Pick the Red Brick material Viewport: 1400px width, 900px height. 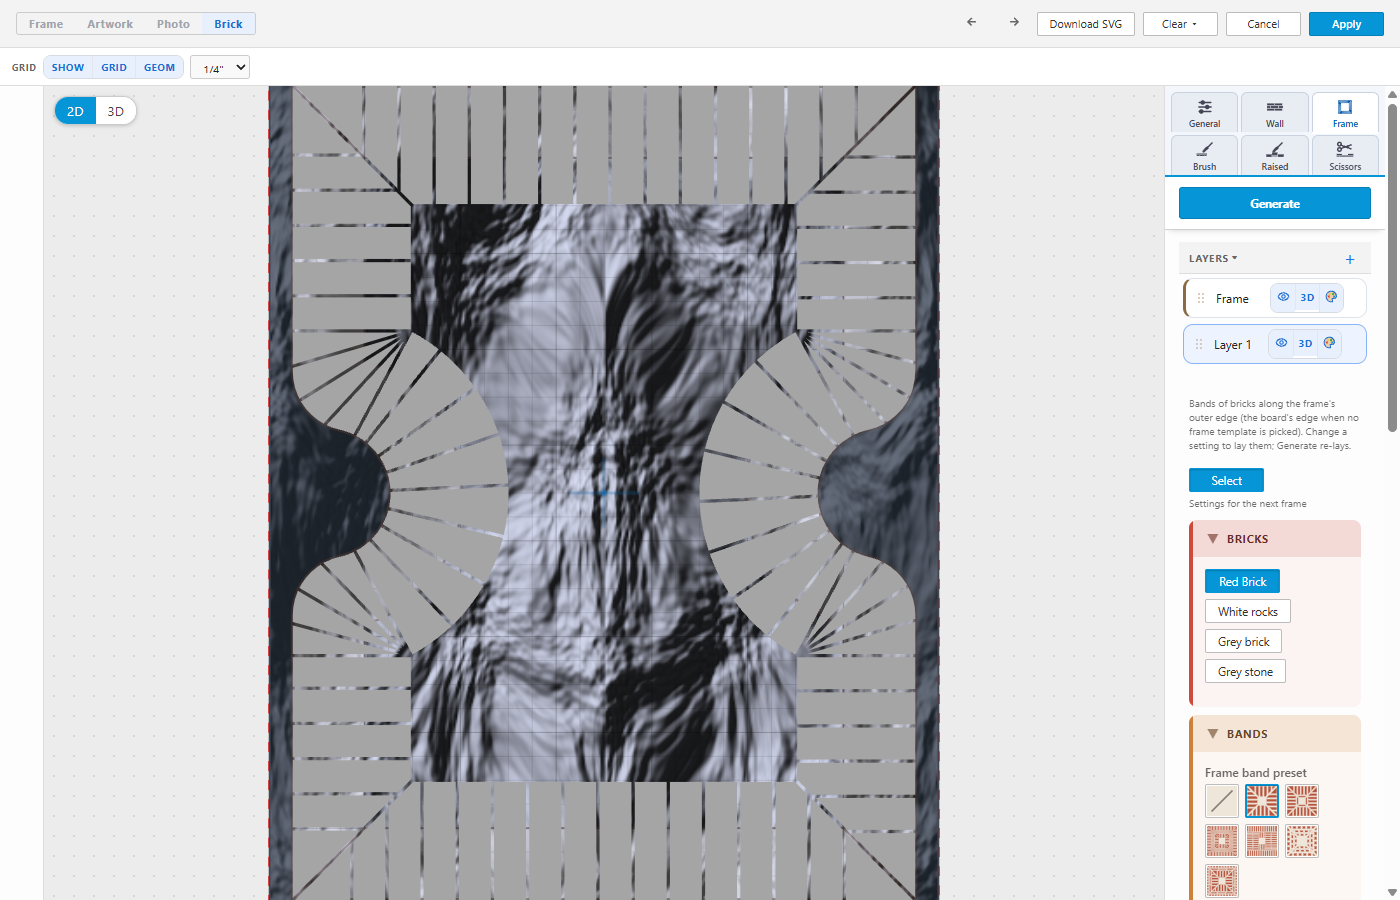[x=1242, y=581]
